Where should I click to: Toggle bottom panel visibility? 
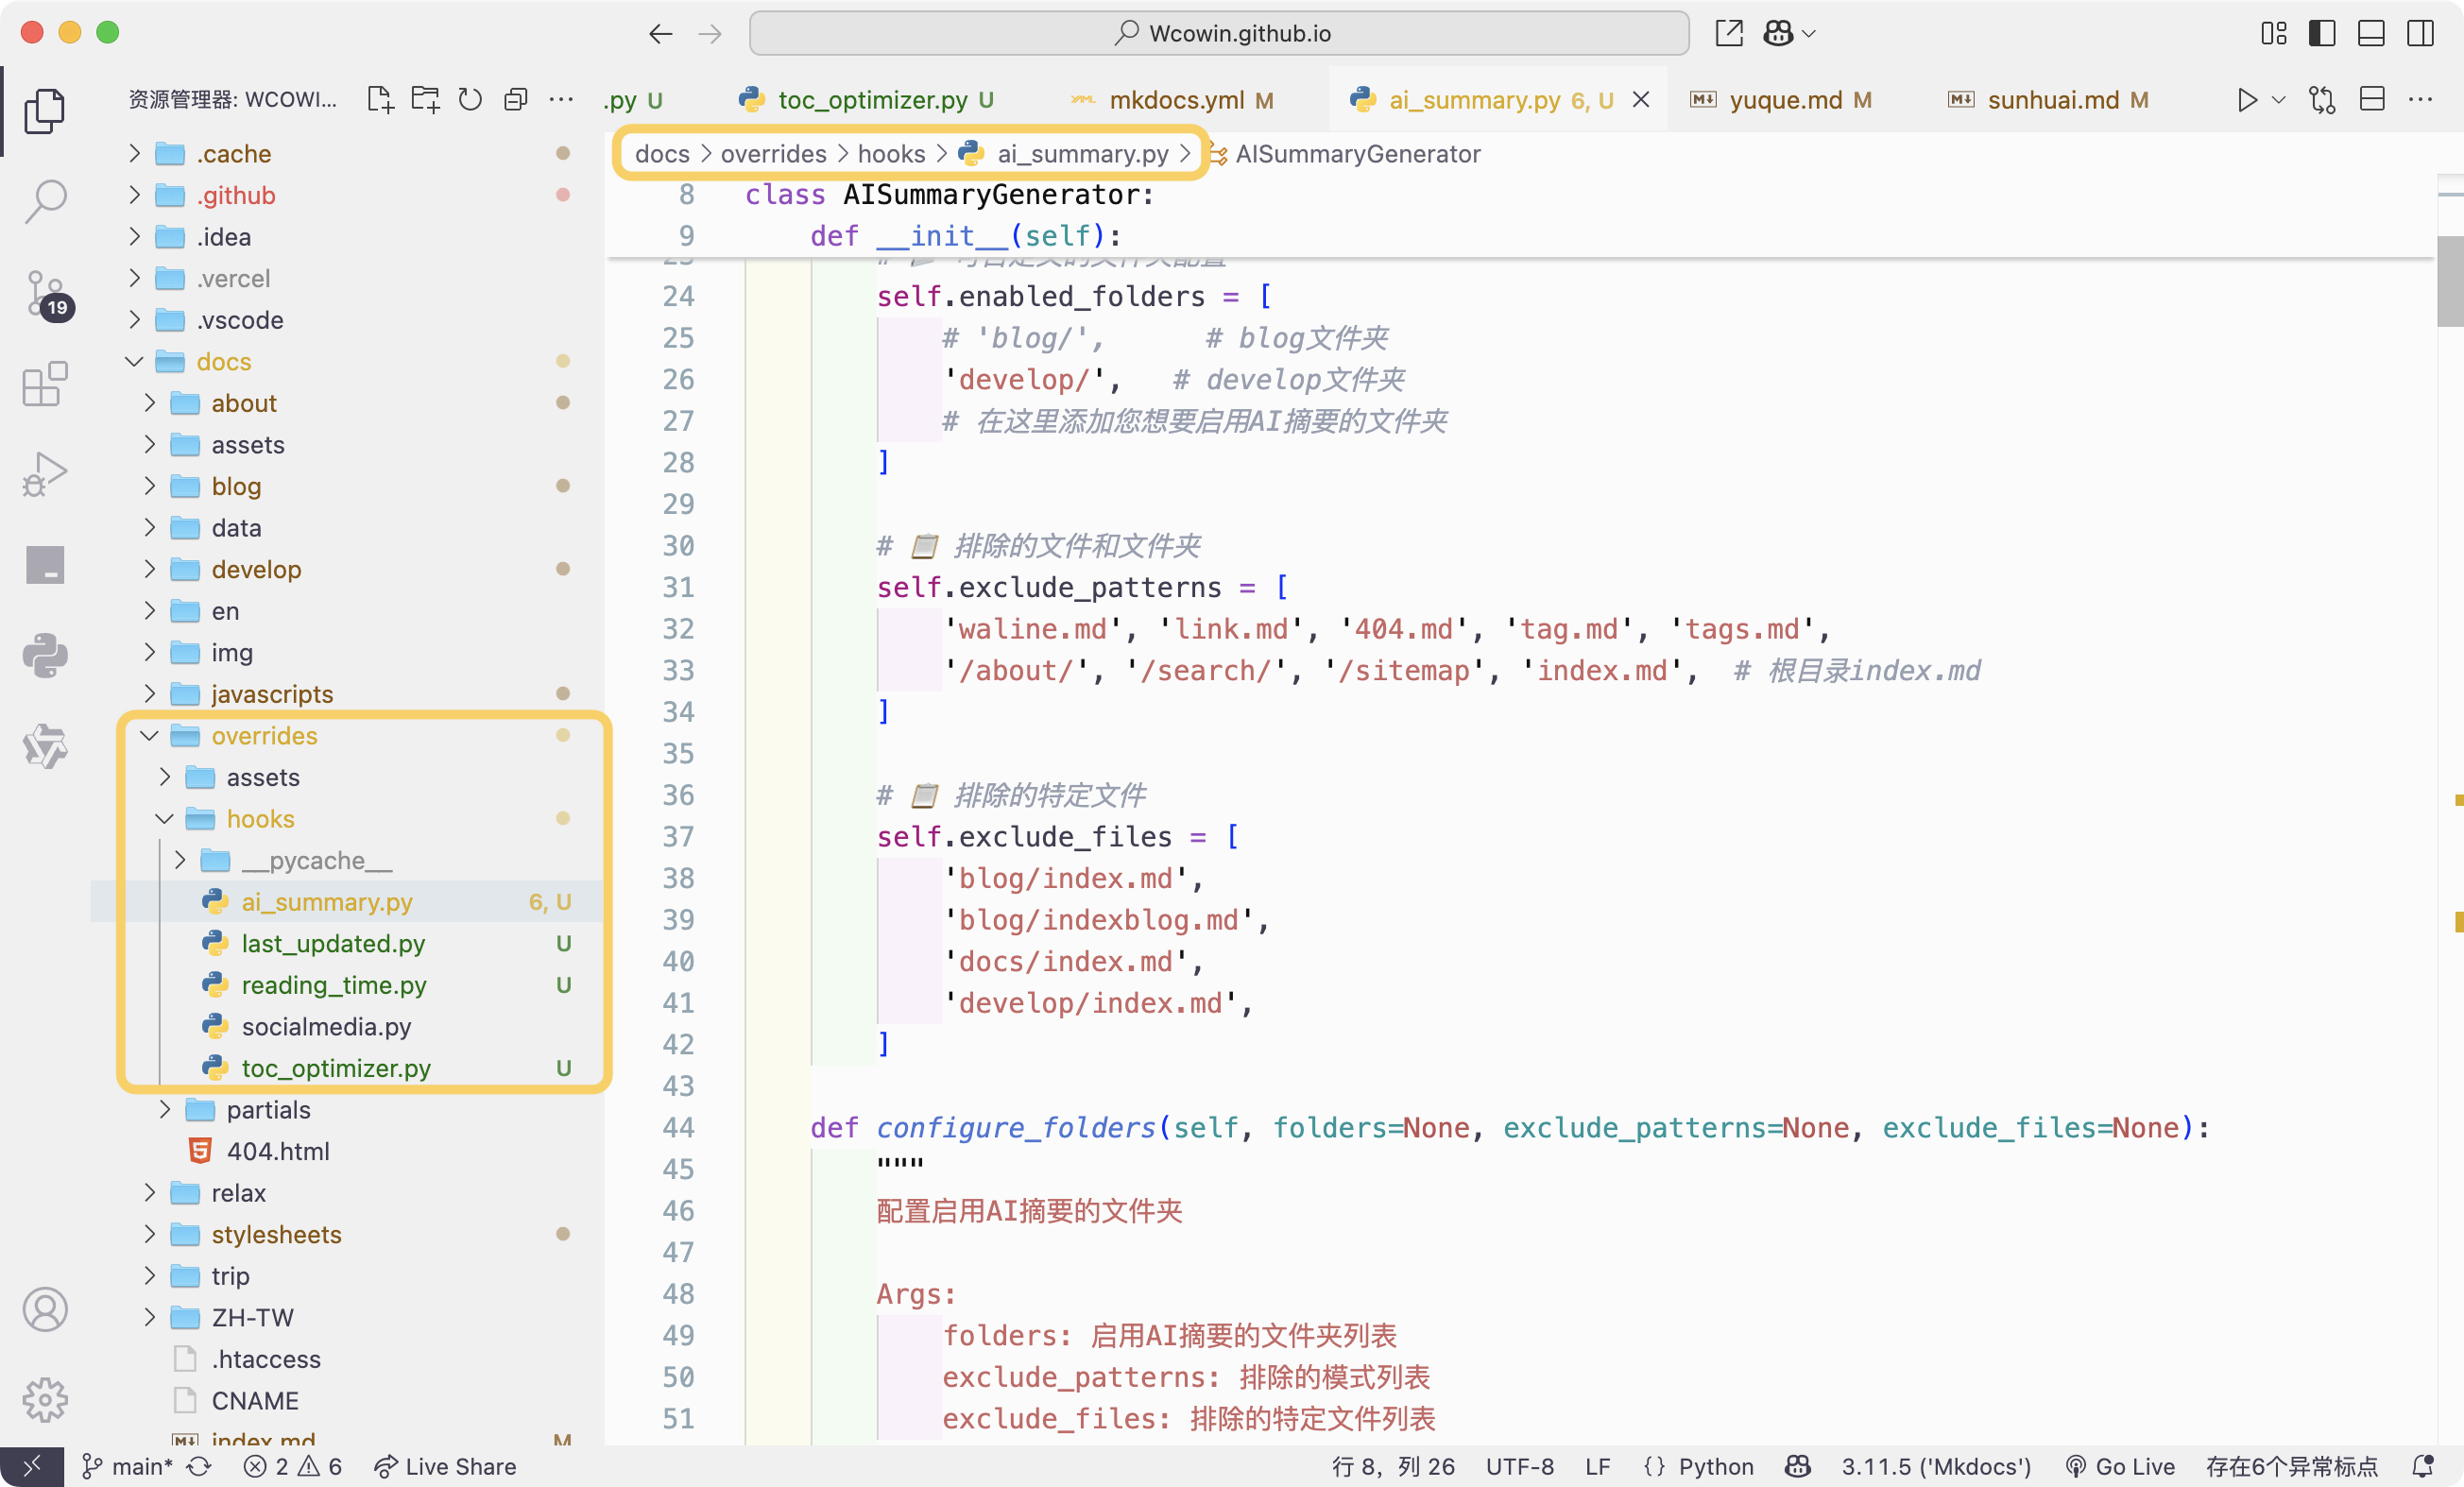(2371, 33)
